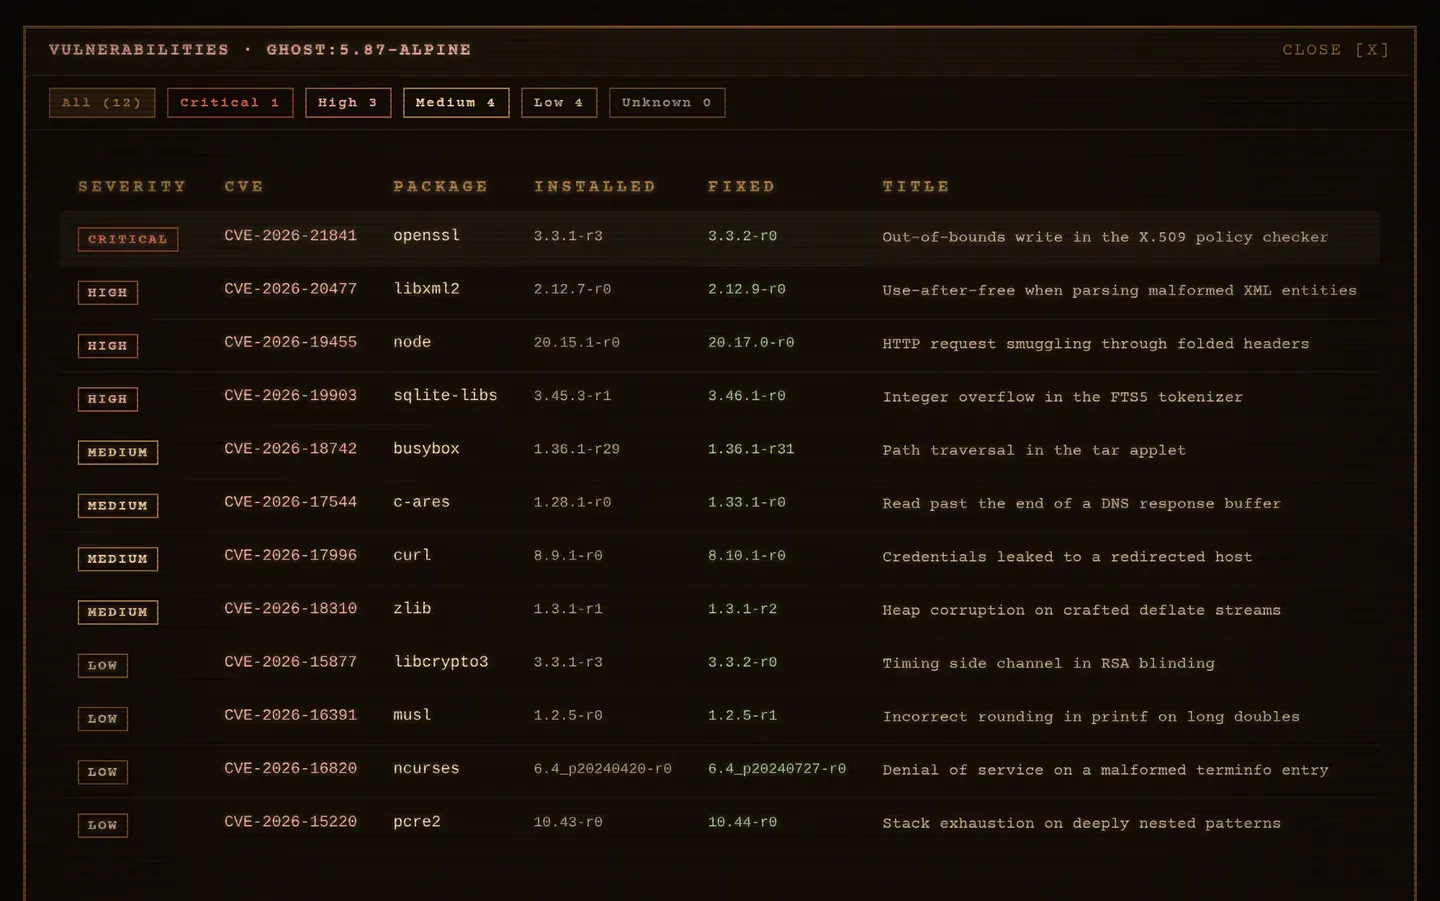Open CVE-2026-16391
The width and height of the screenshot is (1440, 901).
coord(291,715)
